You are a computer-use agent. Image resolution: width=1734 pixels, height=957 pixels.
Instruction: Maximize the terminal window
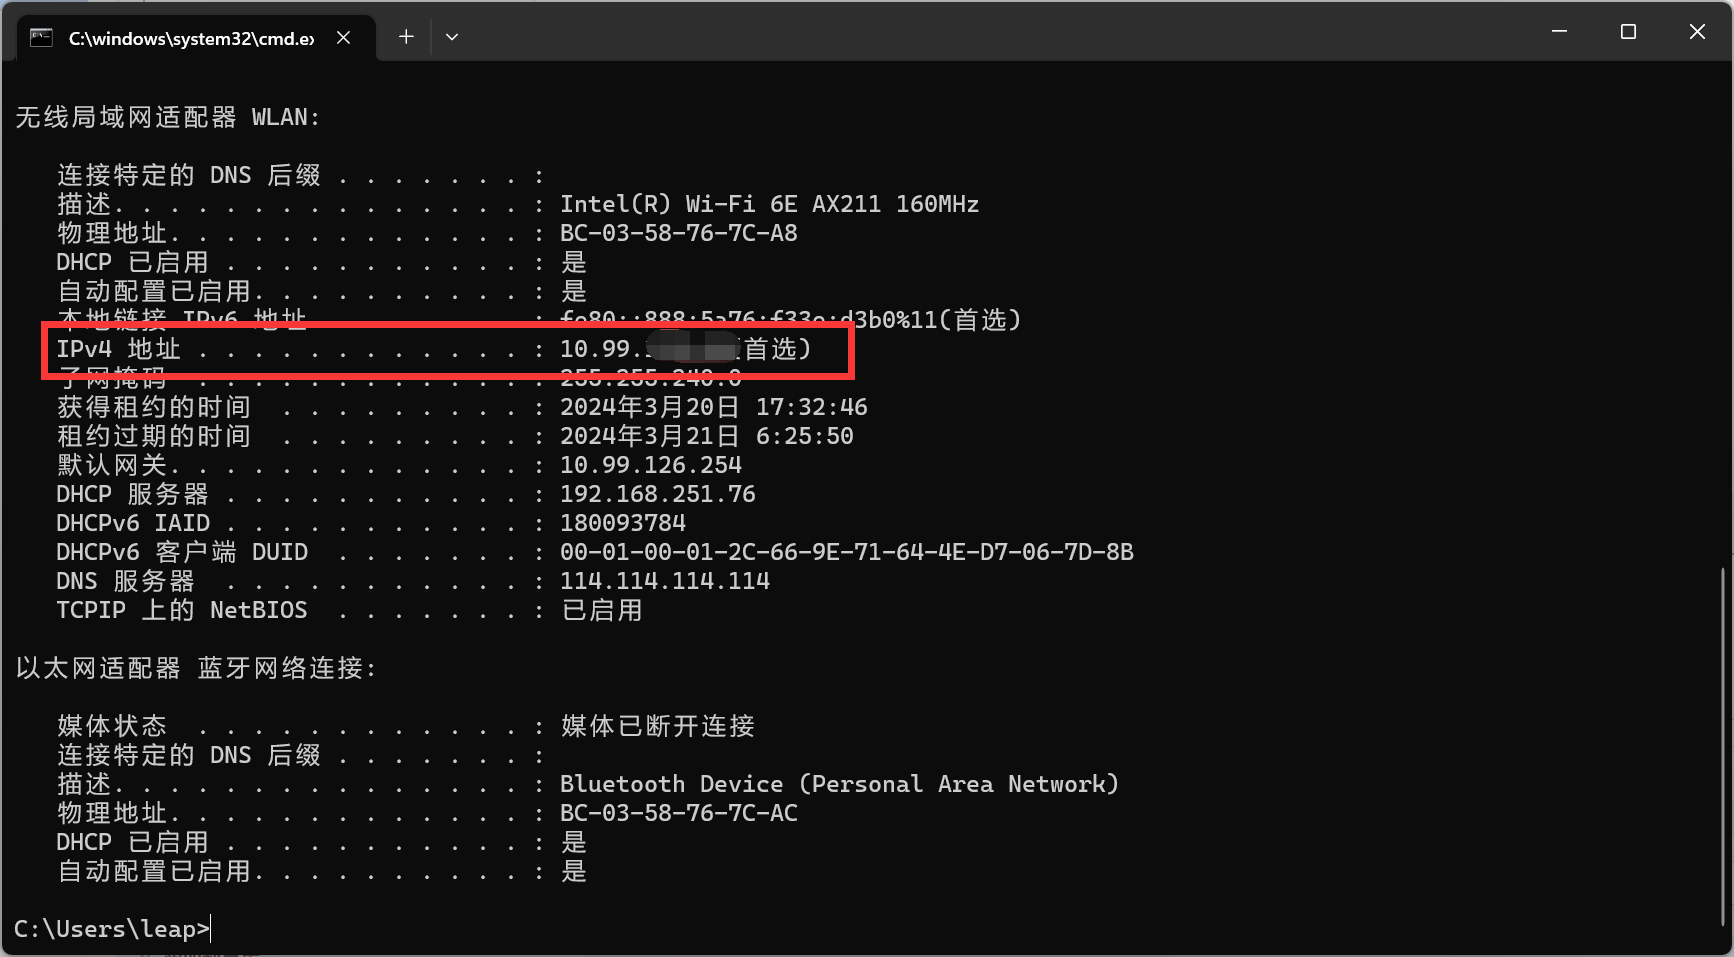pyautogui.click(x=1628, y=32)
